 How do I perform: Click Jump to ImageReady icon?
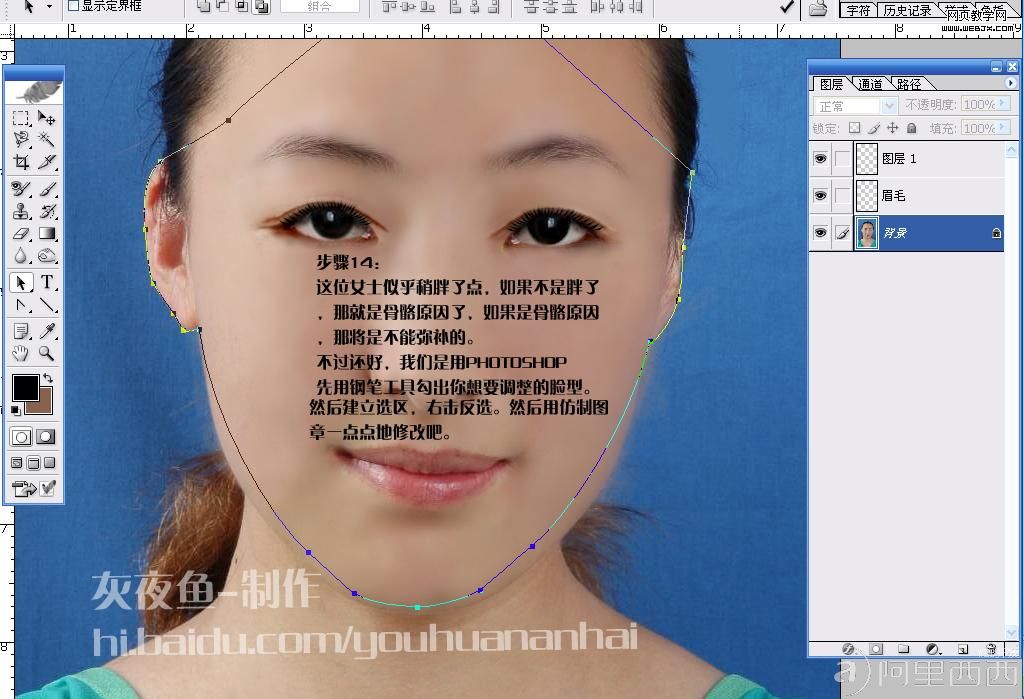point(33,489)
